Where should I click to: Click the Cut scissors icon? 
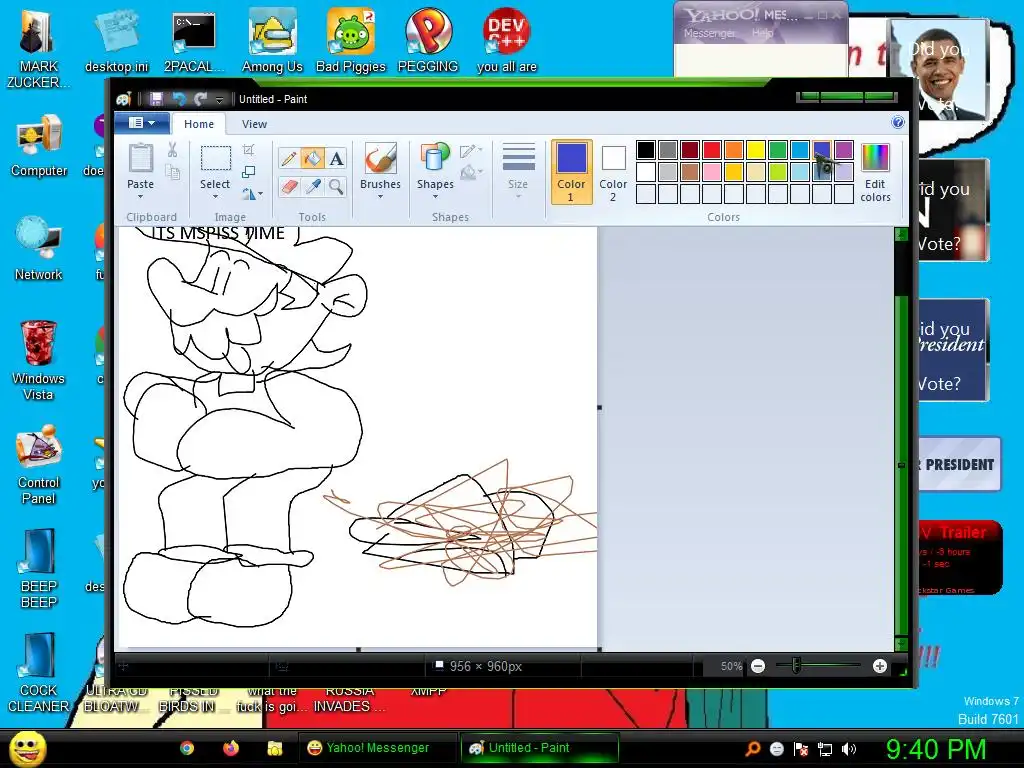[x=172, y=150]
